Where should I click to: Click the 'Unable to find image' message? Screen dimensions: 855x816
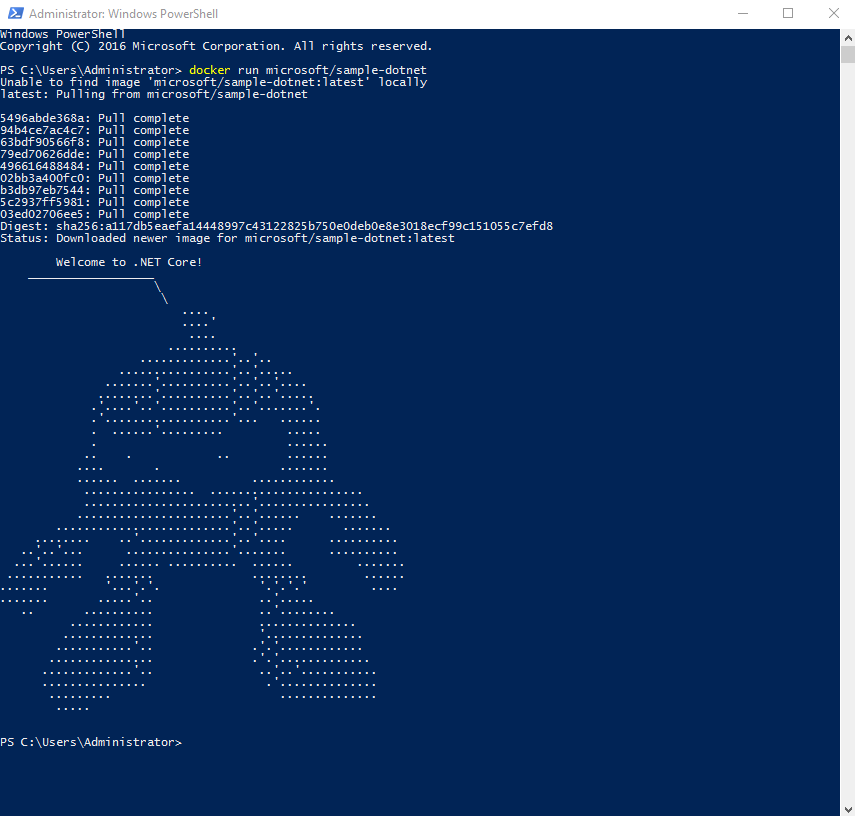coord(213,82)
